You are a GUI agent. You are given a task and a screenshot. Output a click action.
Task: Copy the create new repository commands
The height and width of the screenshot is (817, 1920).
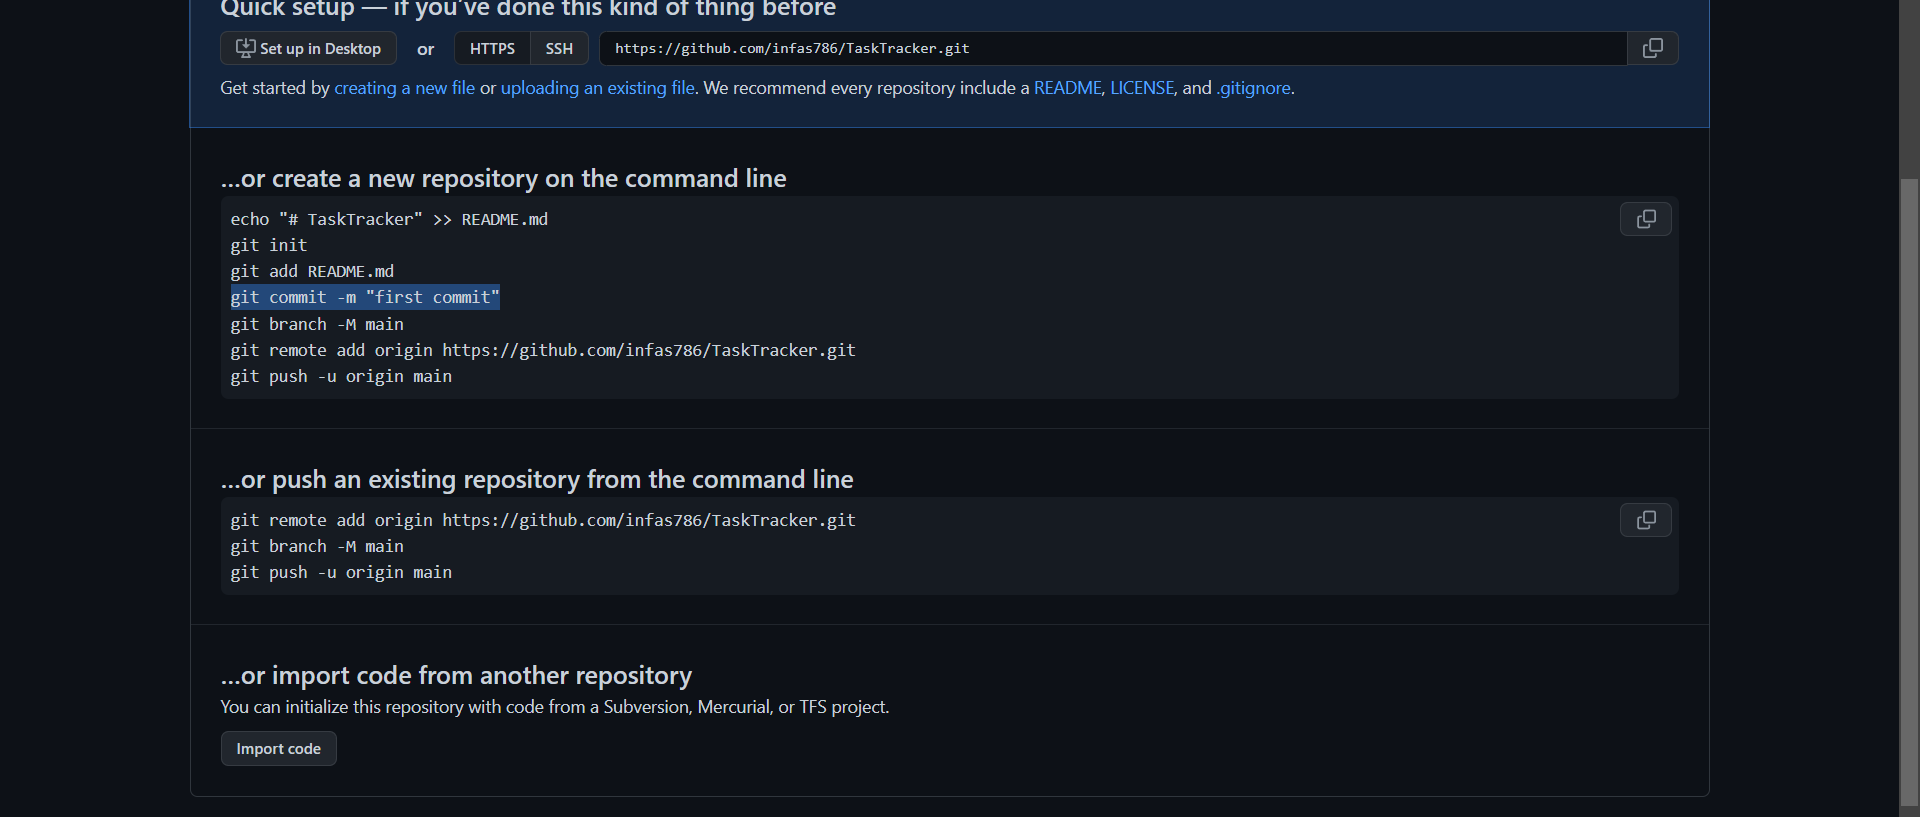1645,219
